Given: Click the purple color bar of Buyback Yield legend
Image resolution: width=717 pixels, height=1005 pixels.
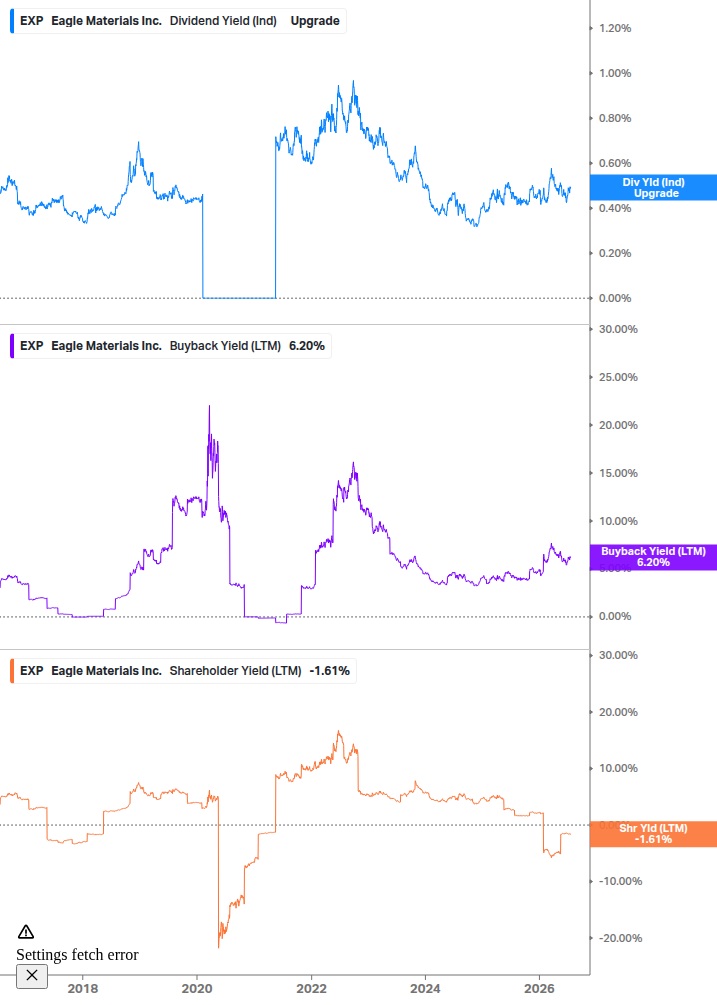Looking at the screenshot, I should click(12, 345).
